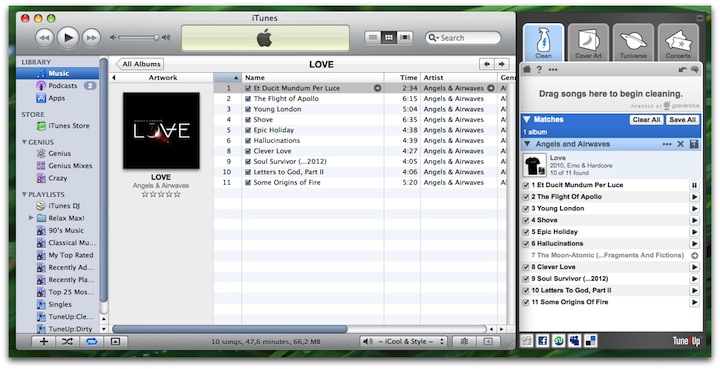Image resolution: width=720 pixels, height=369 pixels.
Task: Click the Delicious share icon
Action: pyautogui.click(x=591, y=341)
